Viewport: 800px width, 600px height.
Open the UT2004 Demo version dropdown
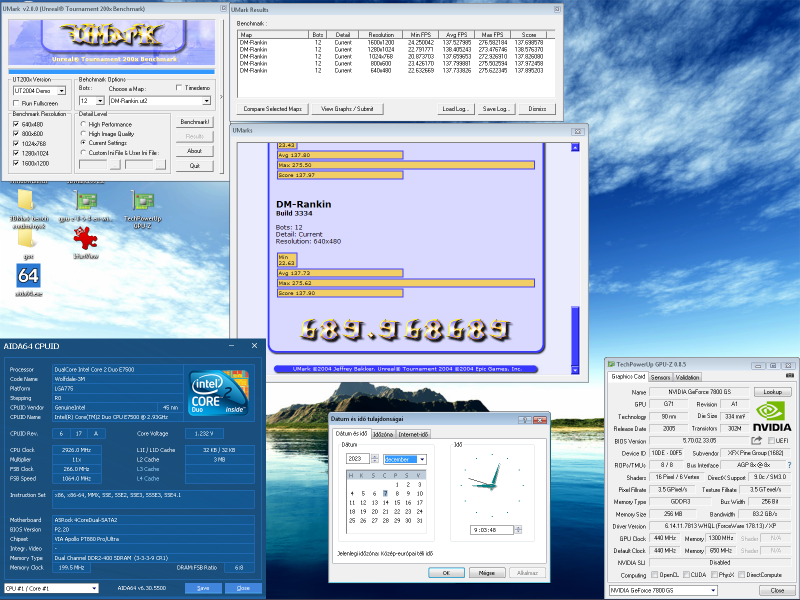click(x=62, y=91)
